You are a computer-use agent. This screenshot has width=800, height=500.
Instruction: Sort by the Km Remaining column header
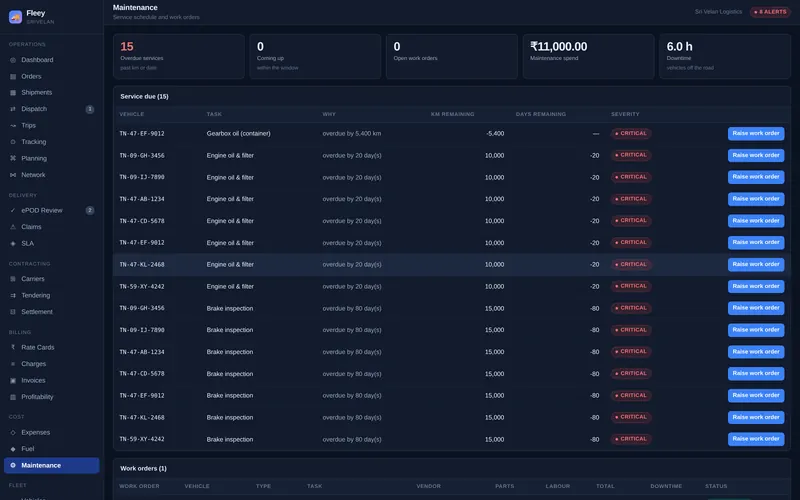(453, 114)
